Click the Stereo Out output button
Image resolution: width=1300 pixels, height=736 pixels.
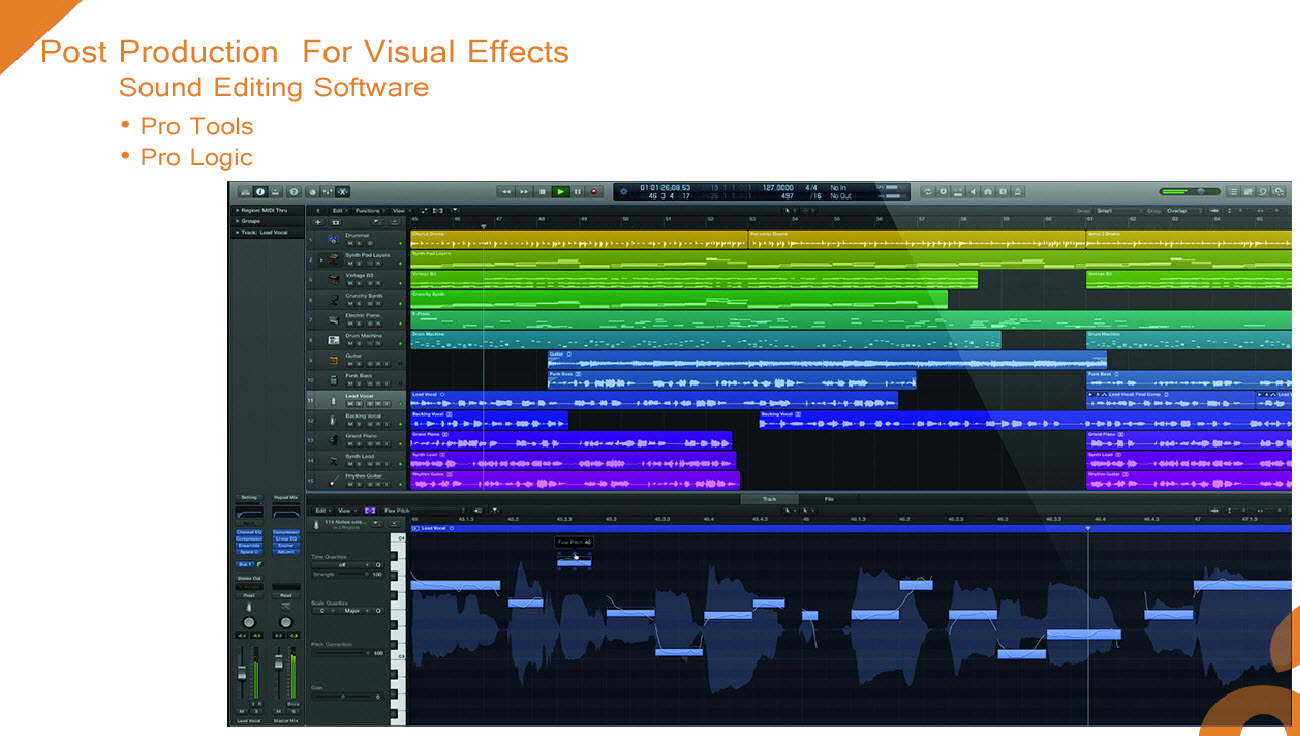tap(248, 578)
